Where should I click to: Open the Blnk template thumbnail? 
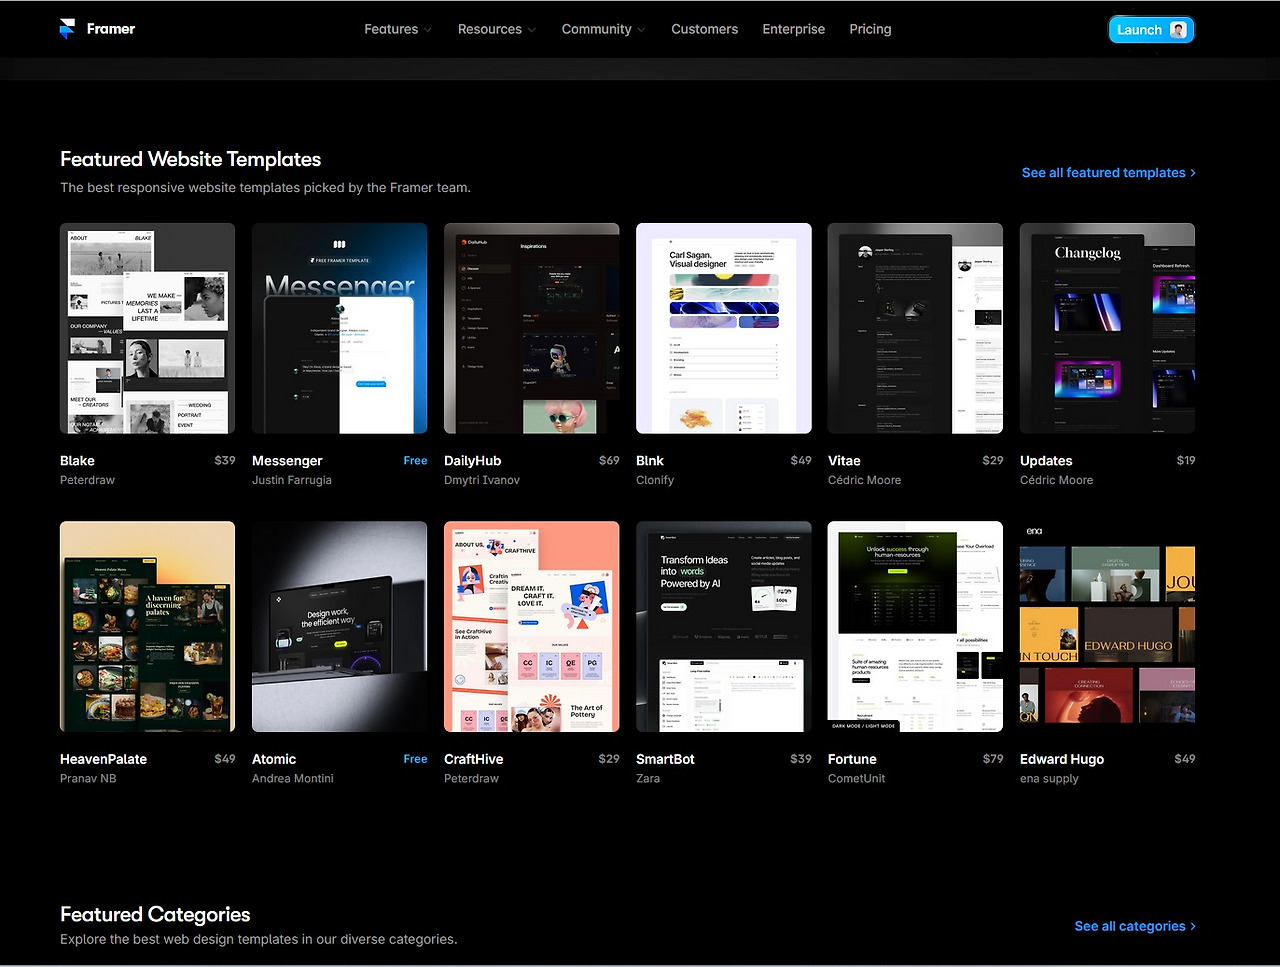click(723, 328)
